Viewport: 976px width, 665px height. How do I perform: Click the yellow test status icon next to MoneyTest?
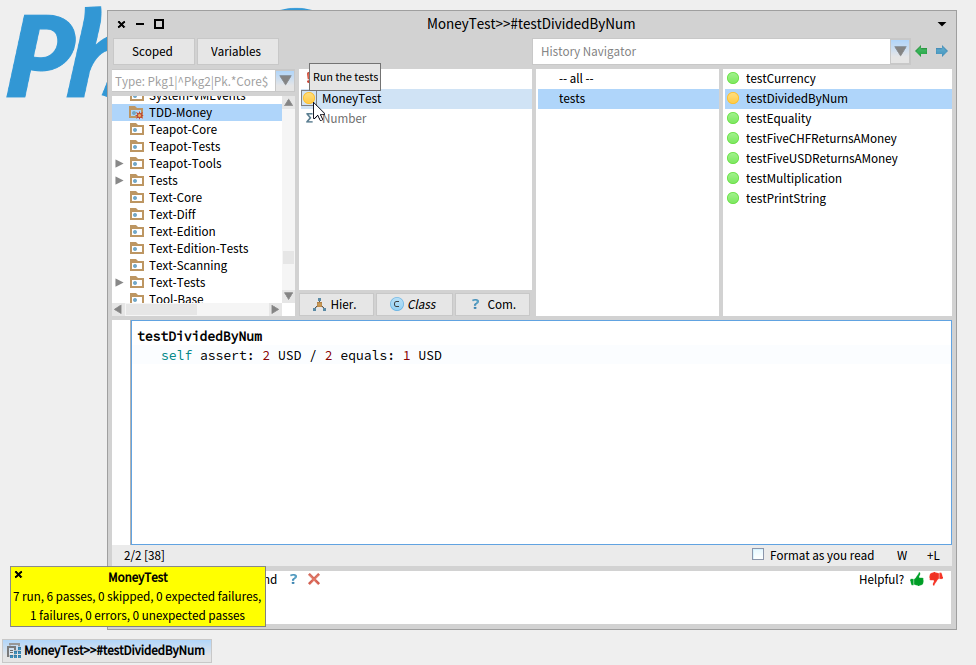309,98
